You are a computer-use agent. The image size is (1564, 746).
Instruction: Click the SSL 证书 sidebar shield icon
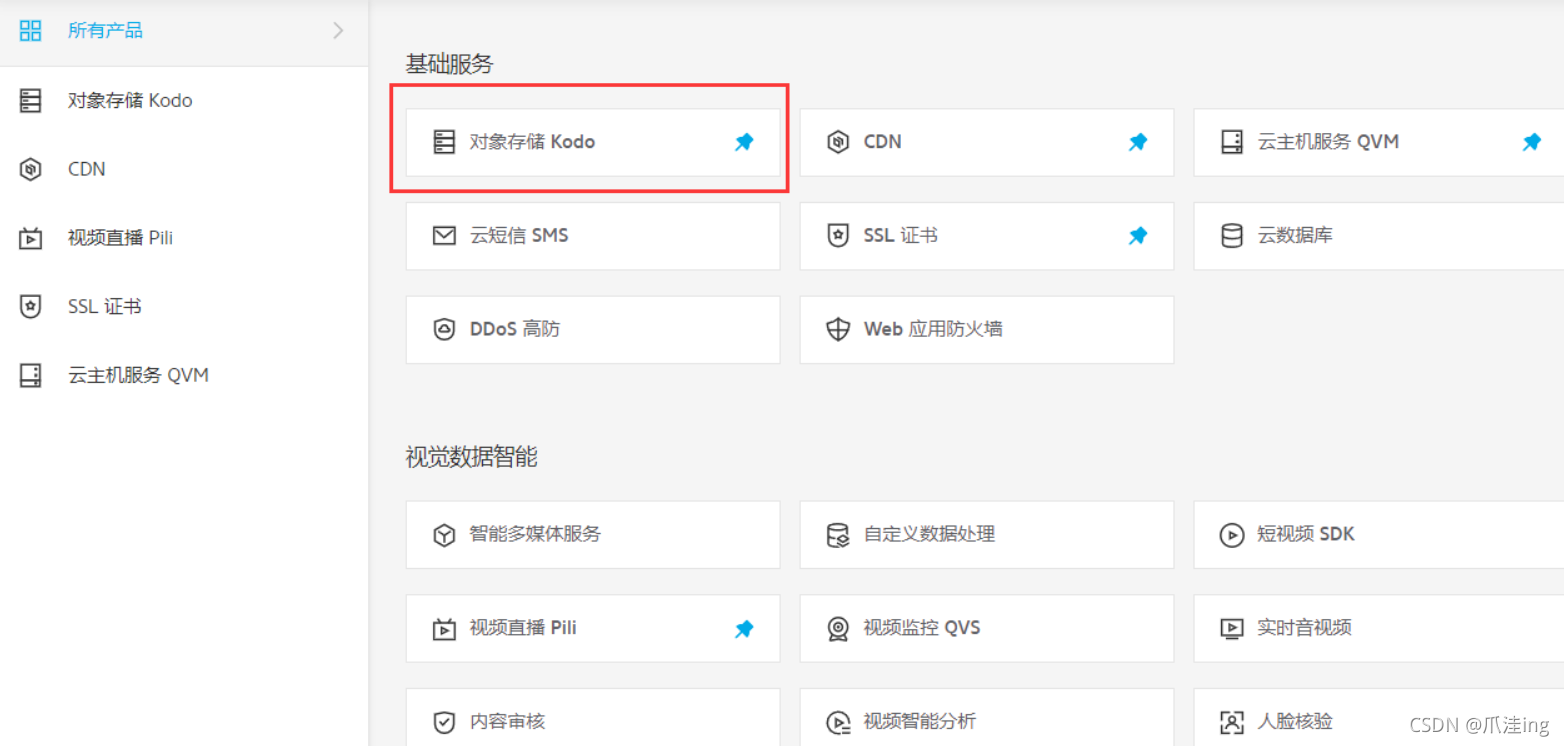pos(31,306)
